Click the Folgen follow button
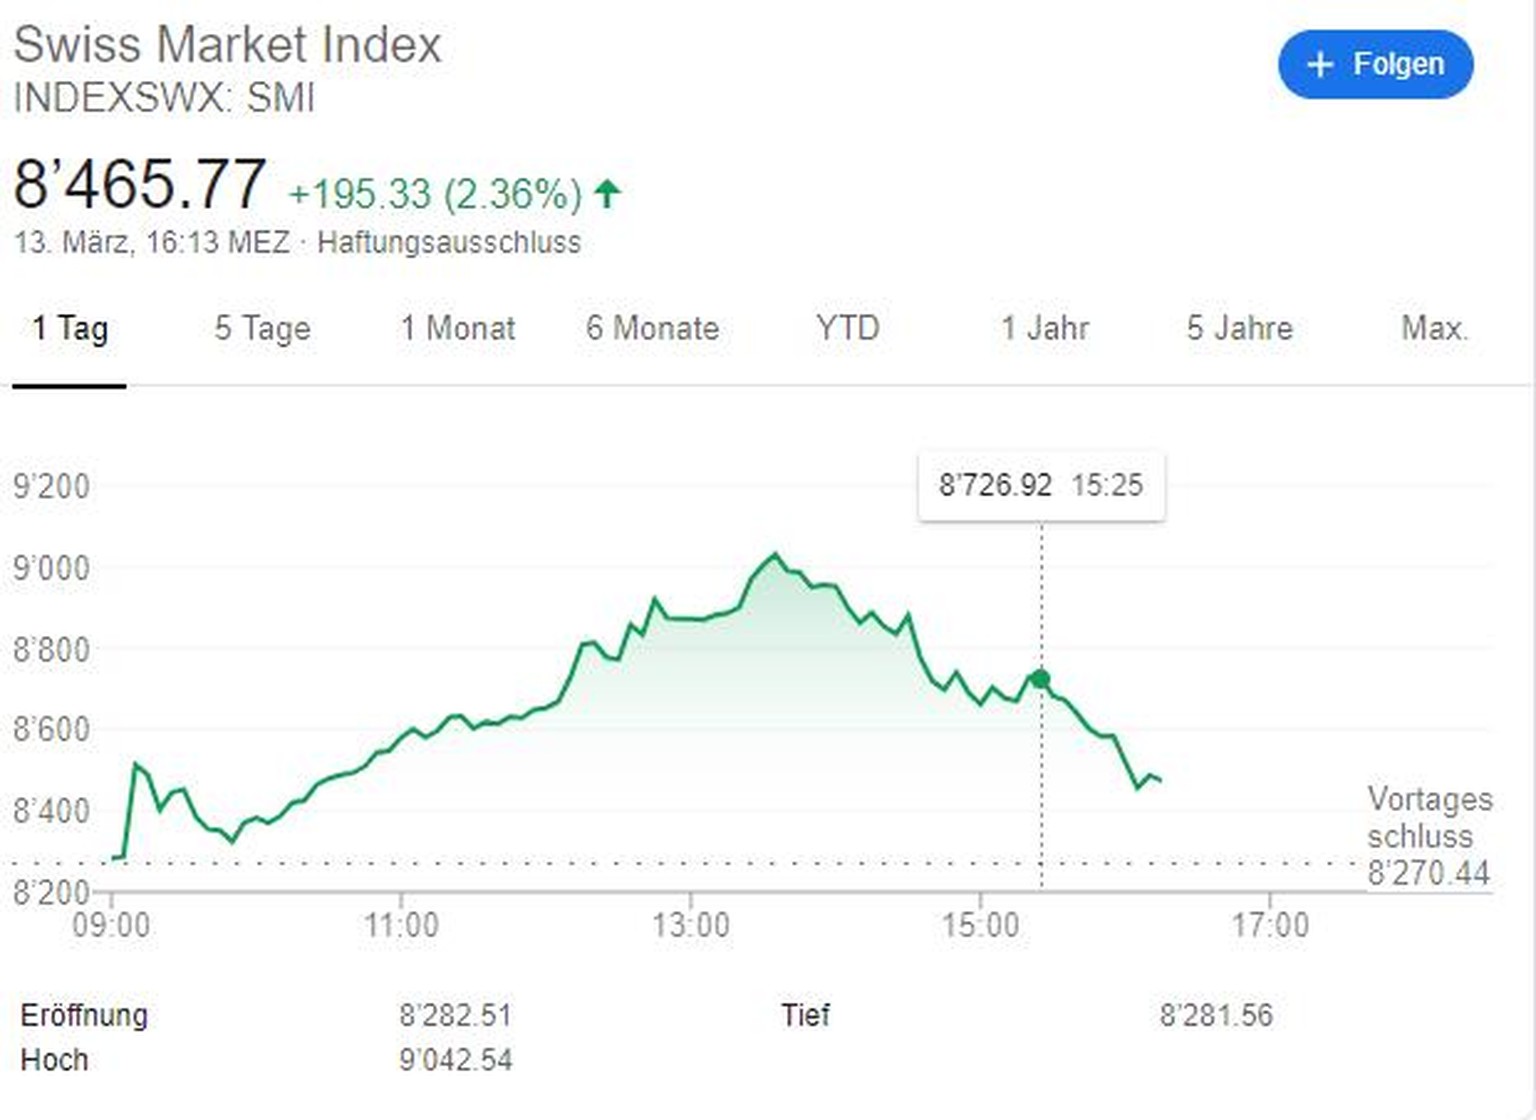Viewport: 1536px width, 1120px height. pos(1375,65)
